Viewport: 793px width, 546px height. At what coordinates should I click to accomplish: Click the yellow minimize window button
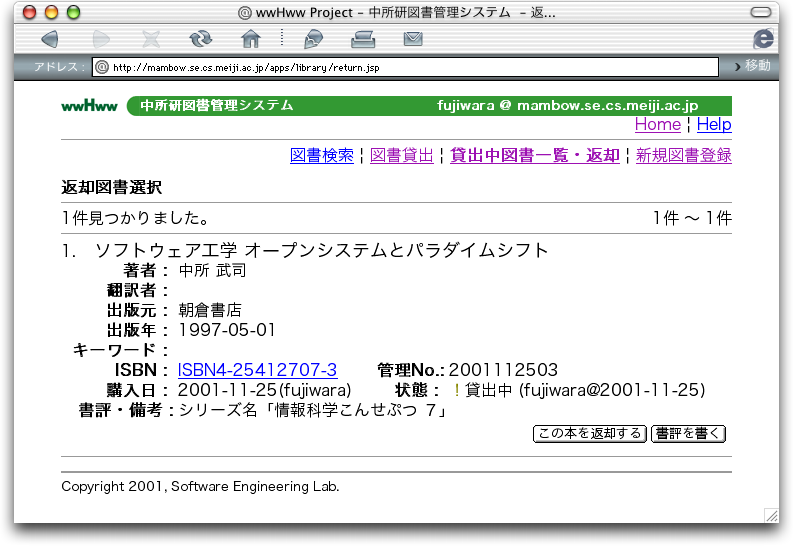pos(51,12)
